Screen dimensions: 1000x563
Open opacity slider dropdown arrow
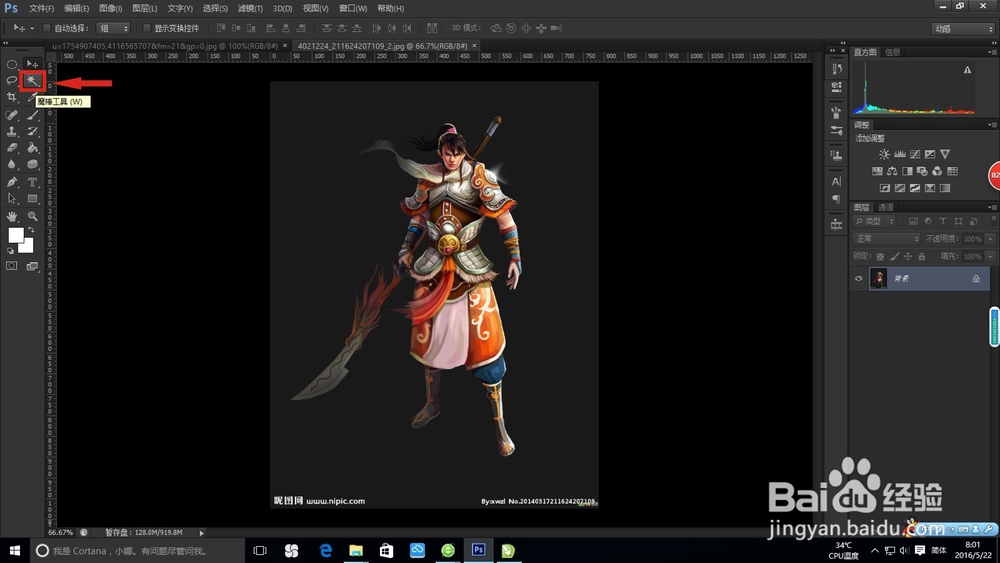[990, 238]
